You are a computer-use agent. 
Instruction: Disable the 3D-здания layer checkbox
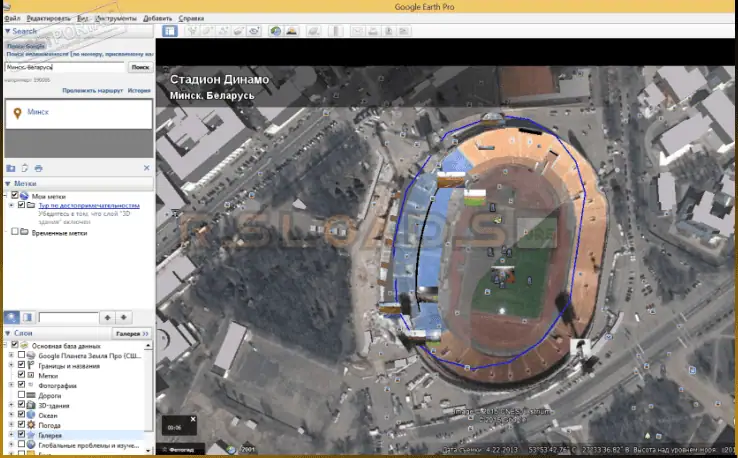point(21,404)
